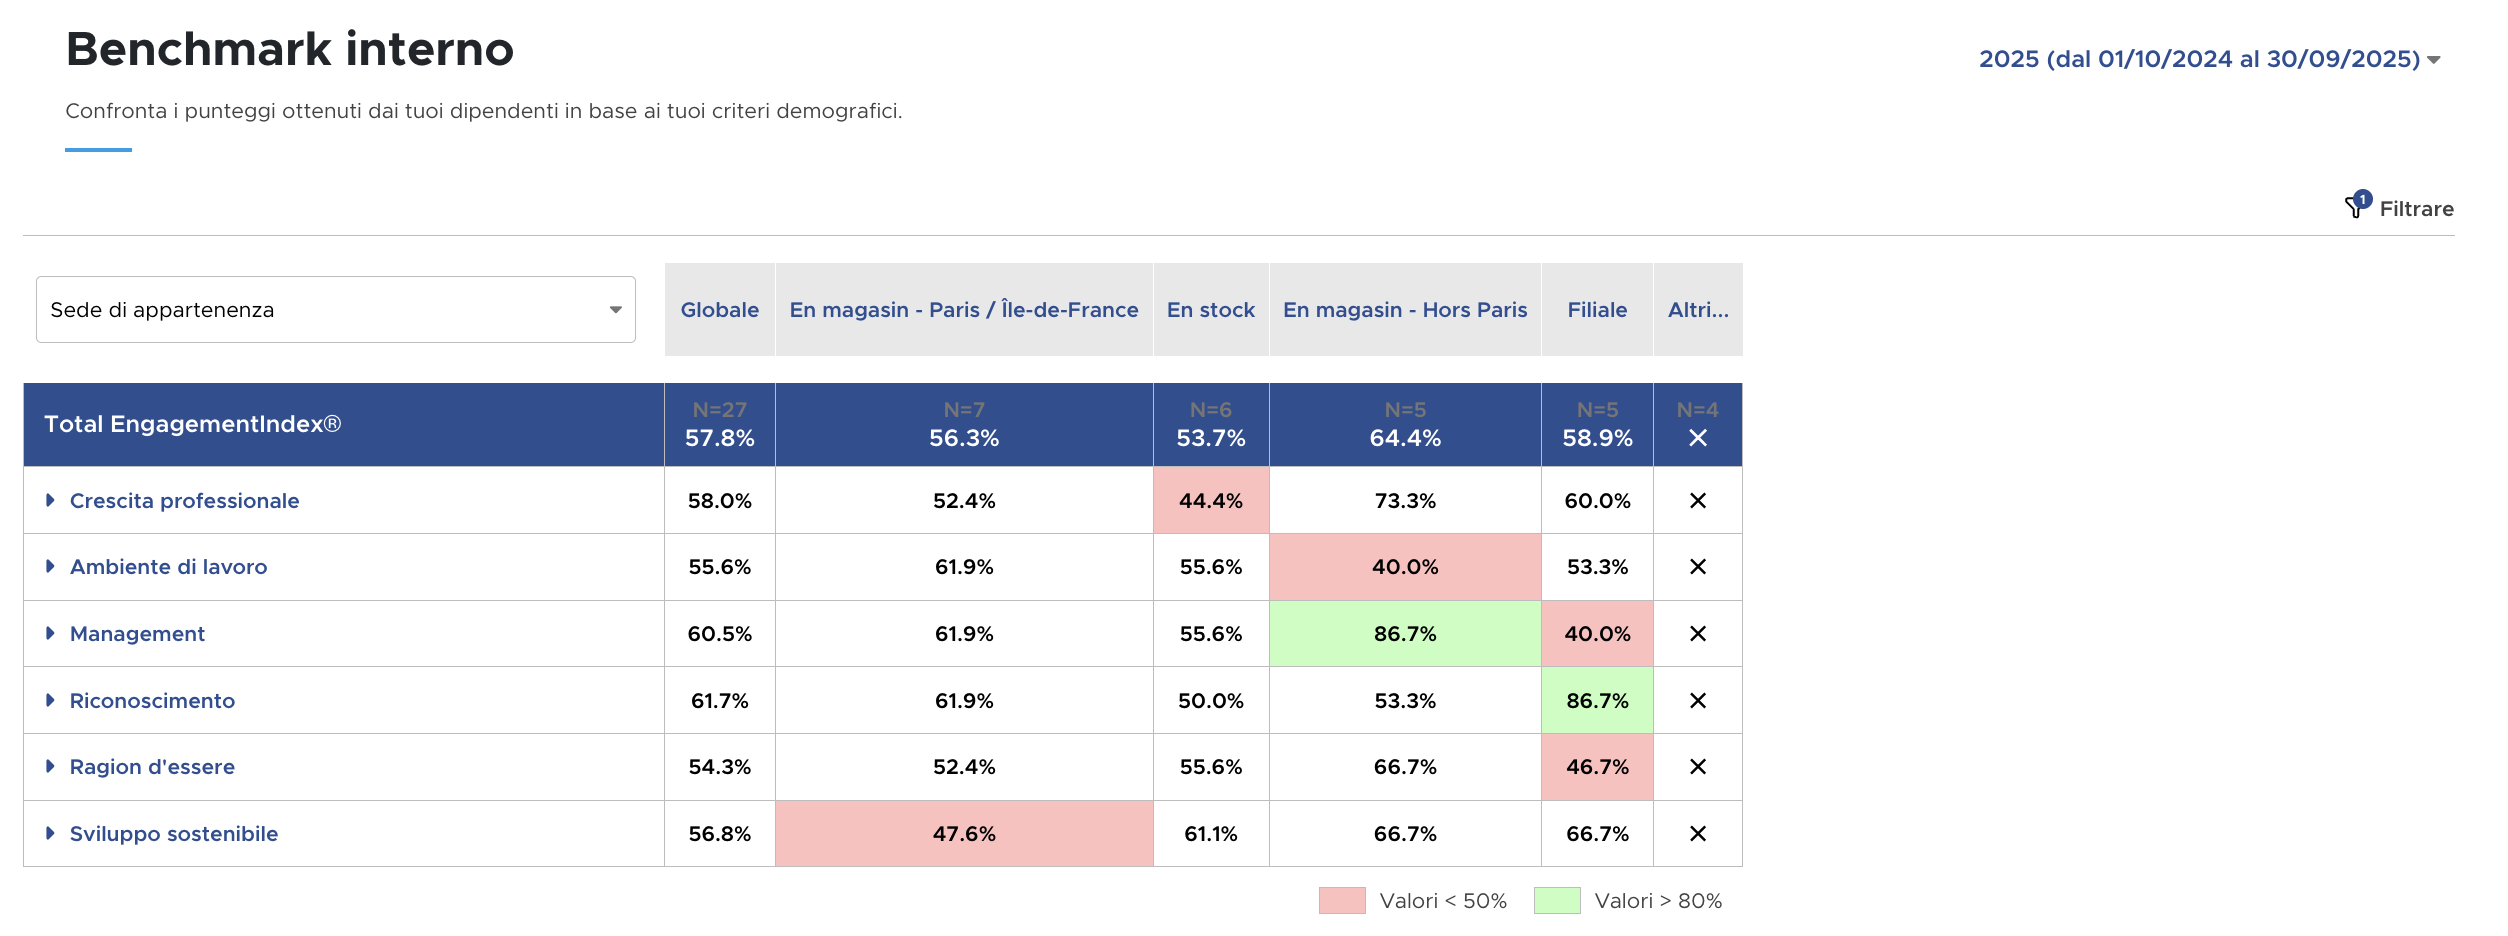Image resolution: width=2508 pixels, height=936 pixels.
Task: Select the En stock column header
Action: pyautogui.click(x=1210, y=310)
